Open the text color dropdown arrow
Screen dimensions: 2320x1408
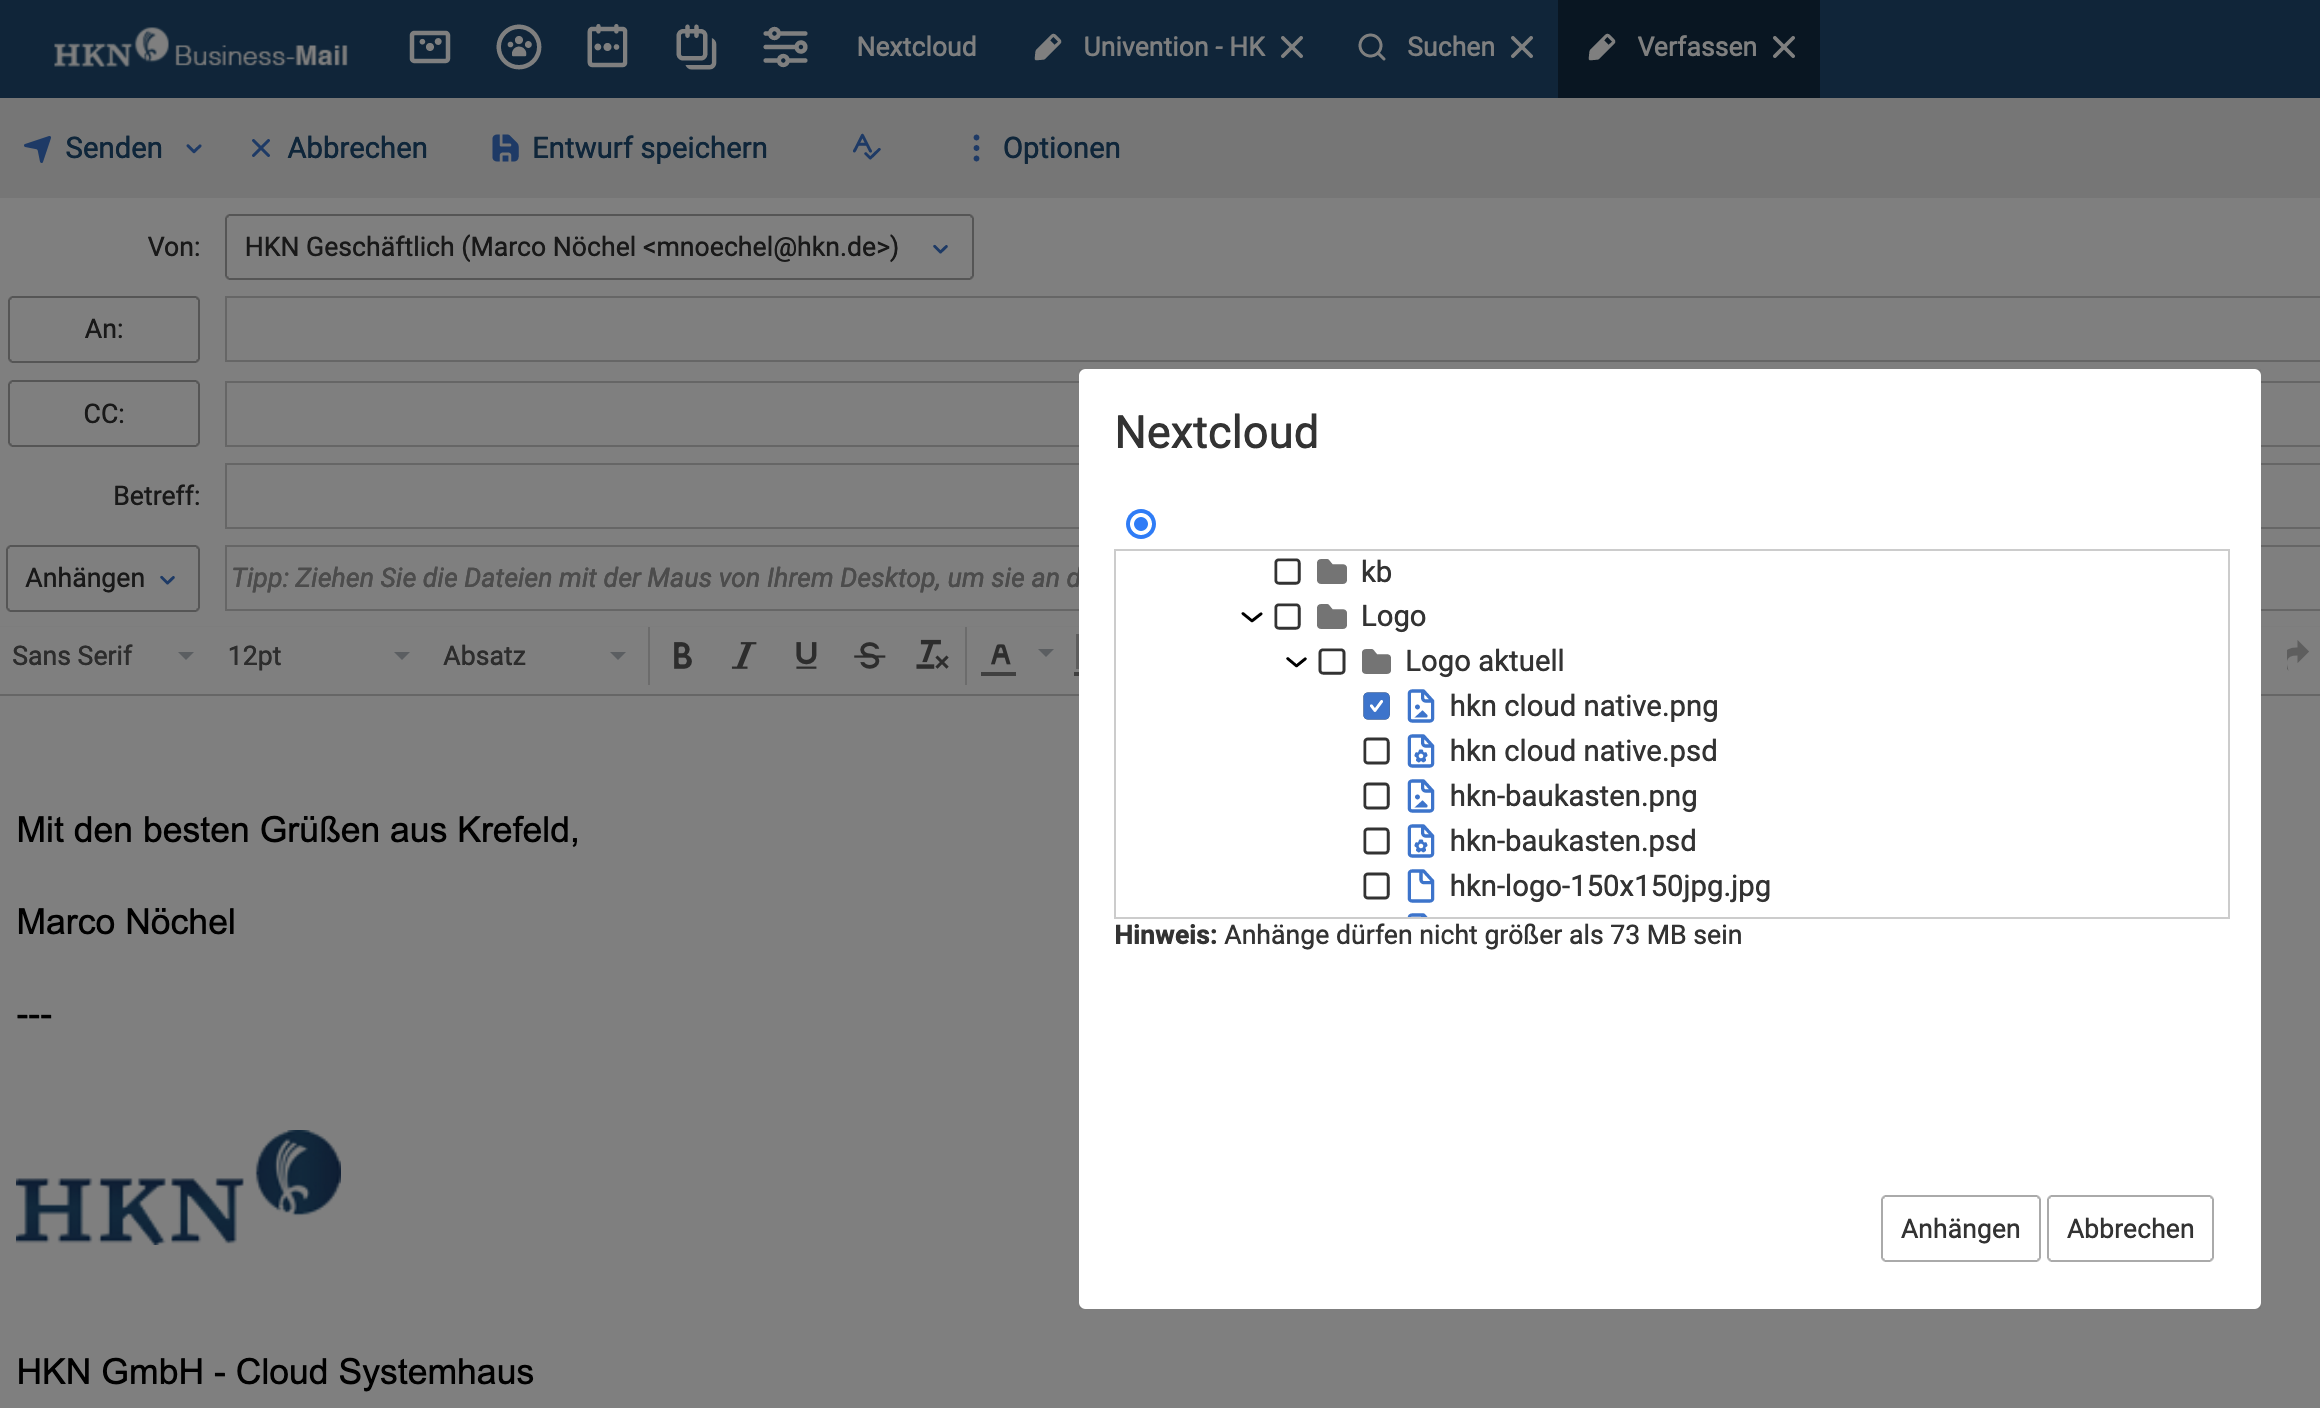pyautogui.click(x=1046, y=654)
